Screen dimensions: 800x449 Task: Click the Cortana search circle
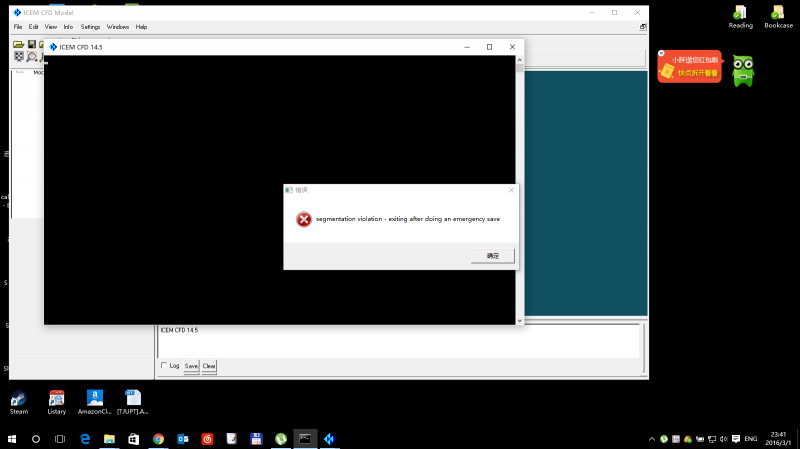pos(36,439)
